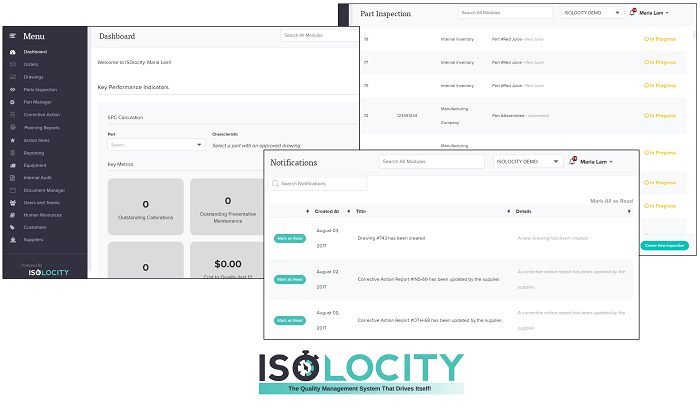Image resolution: width=700 pixels, height=409 pixels.
Task: Click the hamburger icon beside Menu
Action: [x=11, y=36]
